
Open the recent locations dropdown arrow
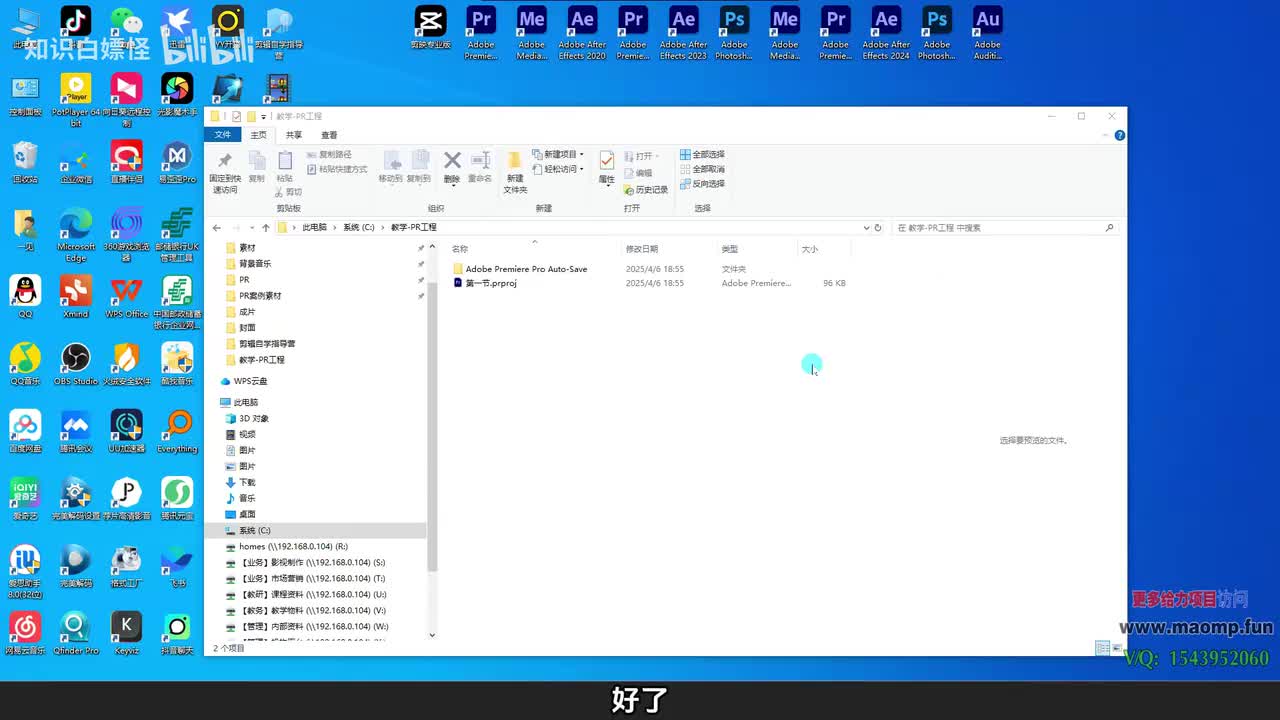click(x=252, y=228)
